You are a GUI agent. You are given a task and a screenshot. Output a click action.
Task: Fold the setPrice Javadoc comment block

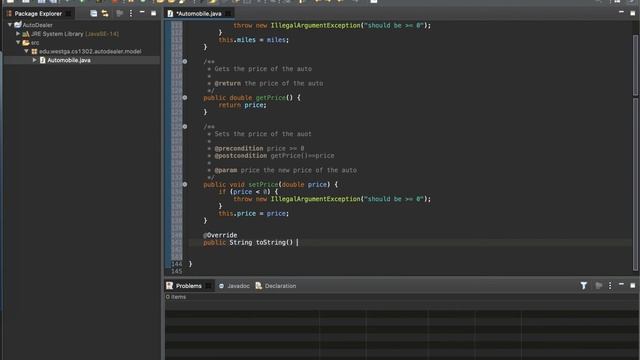pyautogui.click(x=185, y=127)
